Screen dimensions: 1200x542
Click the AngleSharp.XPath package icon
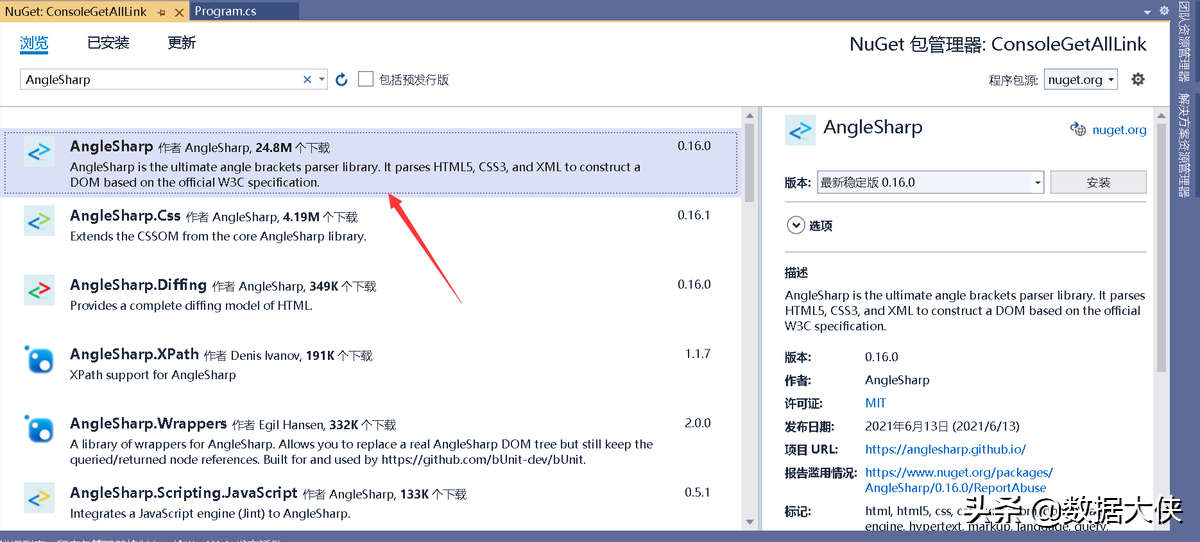[x=38, y=359]
